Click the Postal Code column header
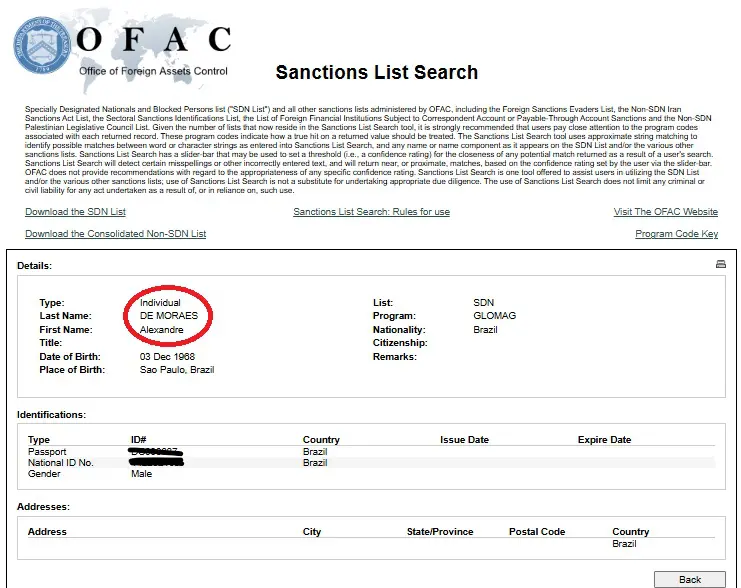This screenshot has height=588, width=741. (537, 532)
